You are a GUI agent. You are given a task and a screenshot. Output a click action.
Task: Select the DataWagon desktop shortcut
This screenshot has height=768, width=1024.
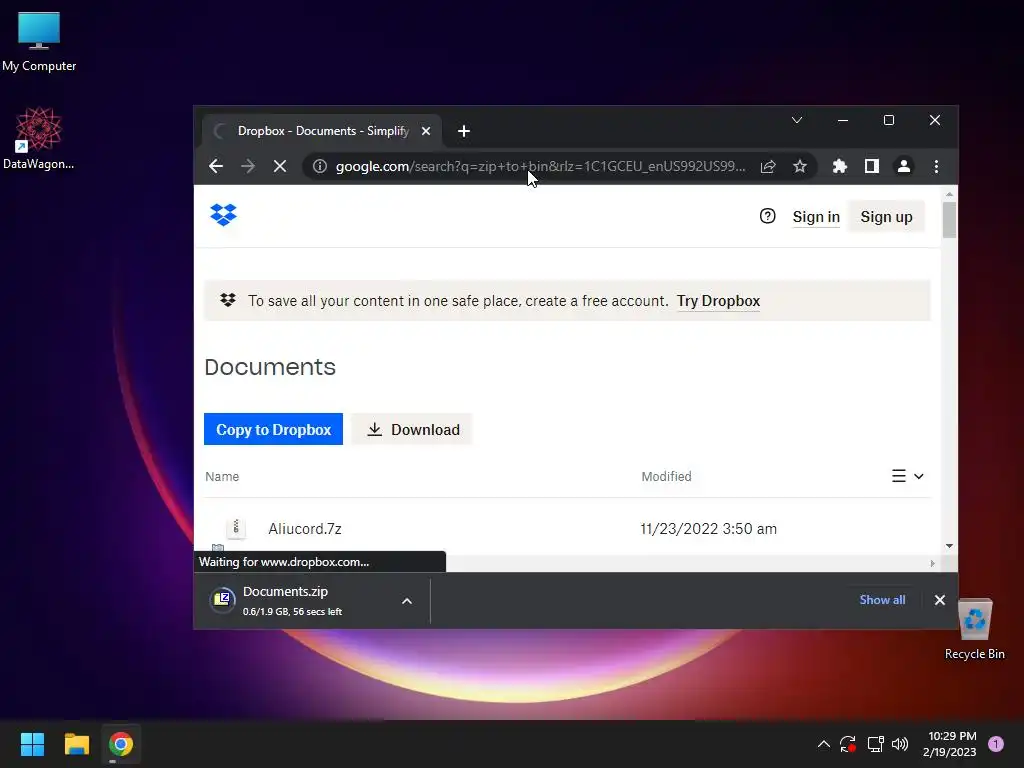pyautogui.click(x=39, y=138)
